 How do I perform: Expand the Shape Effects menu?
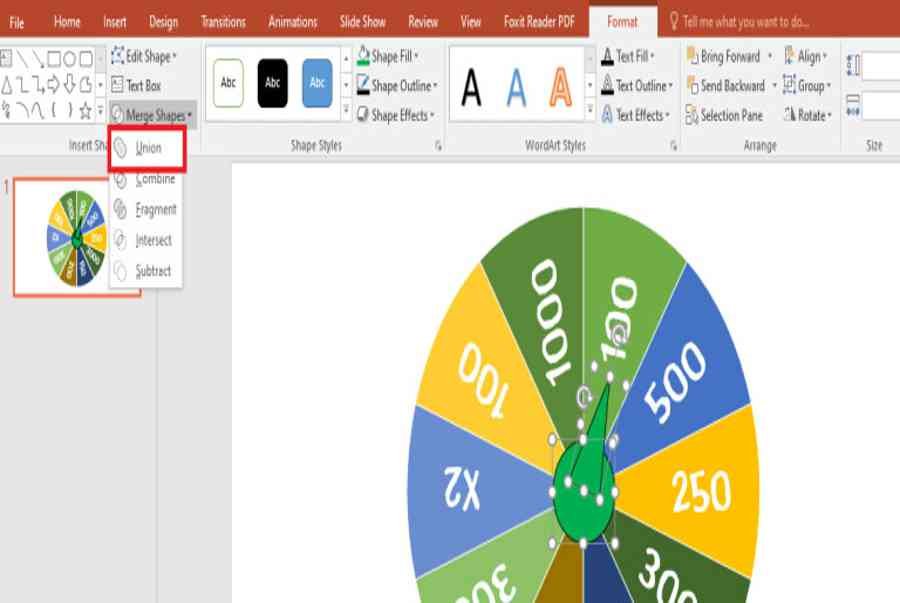click(x=395, y=115)
